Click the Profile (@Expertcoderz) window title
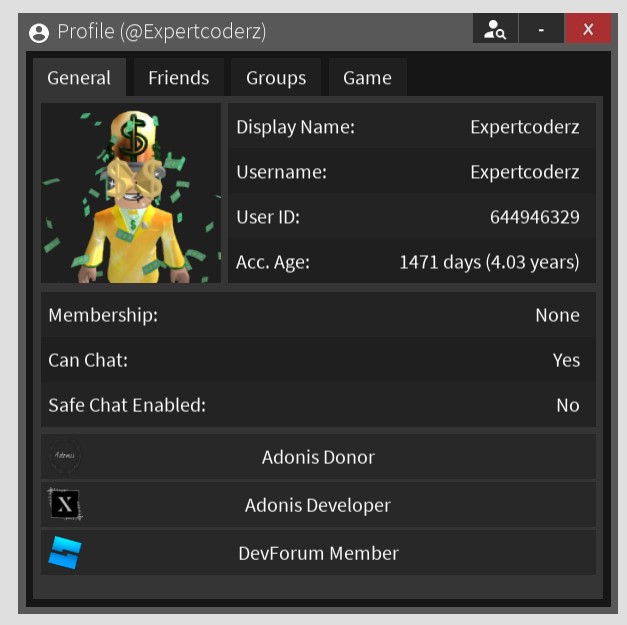627x625 pixels. [162, 32]
